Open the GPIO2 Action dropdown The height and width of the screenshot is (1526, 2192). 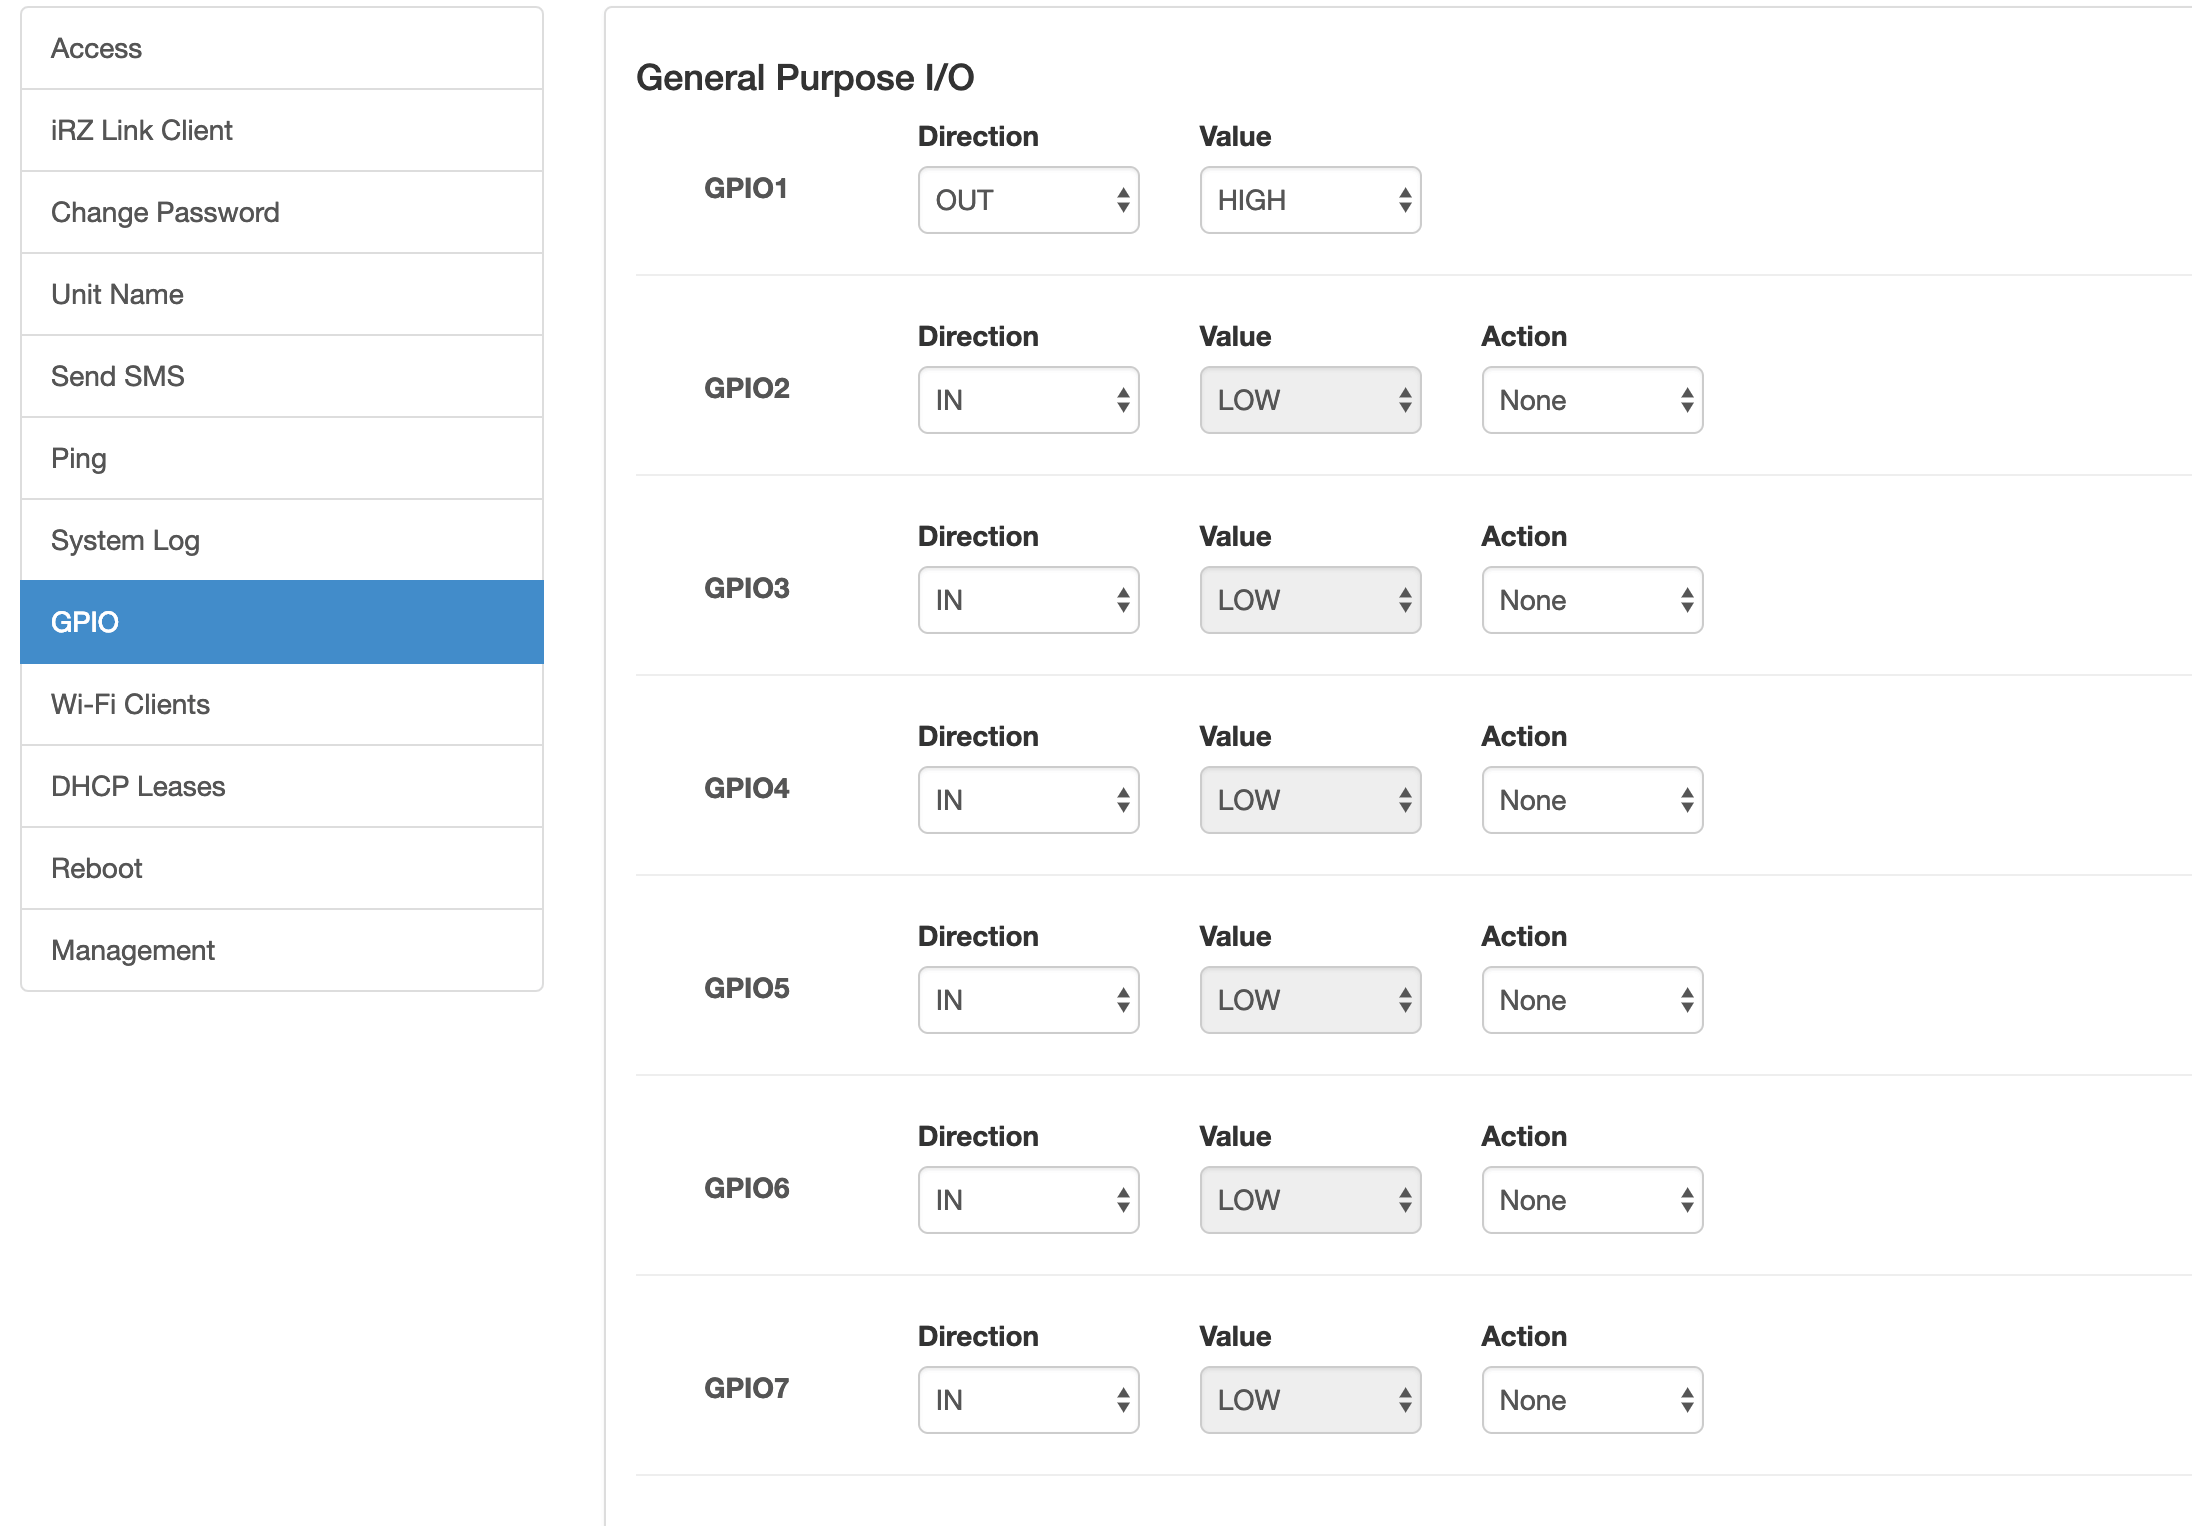(1592, 400)
